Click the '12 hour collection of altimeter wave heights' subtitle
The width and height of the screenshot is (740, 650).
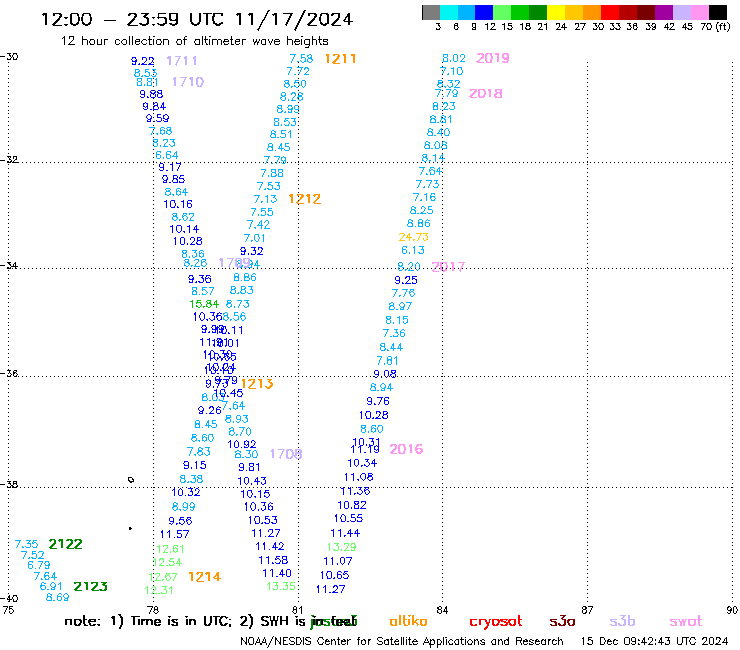(x=194, y=41)
